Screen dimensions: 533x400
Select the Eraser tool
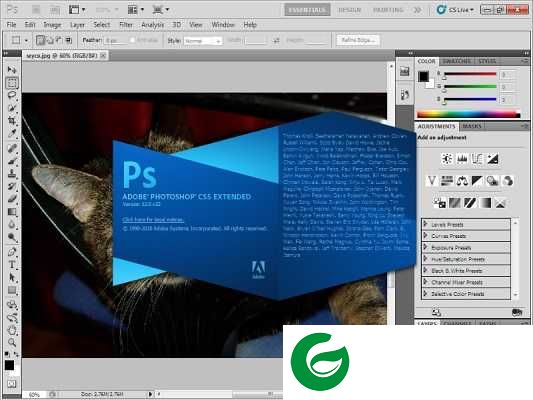click(12, 199)
